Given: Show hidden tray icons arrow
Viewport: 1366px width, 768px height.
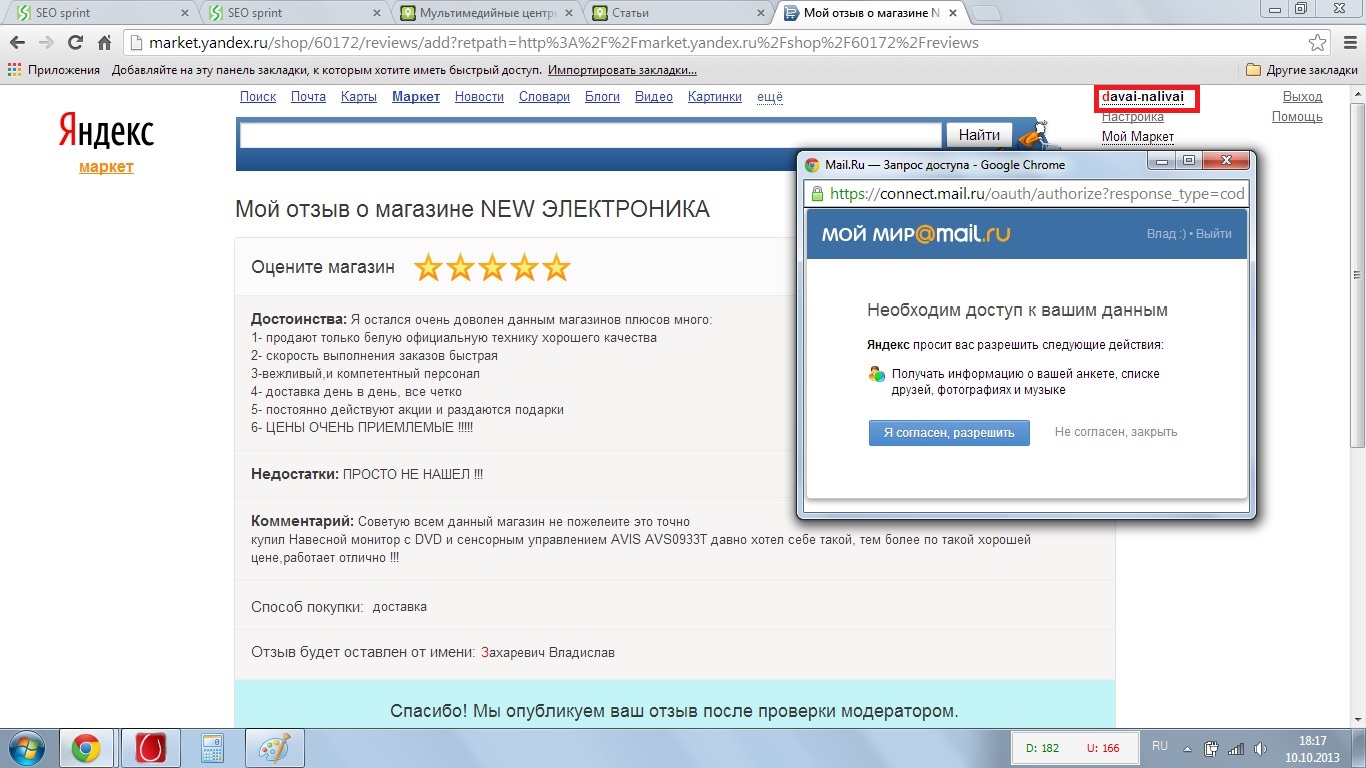Looking at the screenshot, I should [1188, 748].
